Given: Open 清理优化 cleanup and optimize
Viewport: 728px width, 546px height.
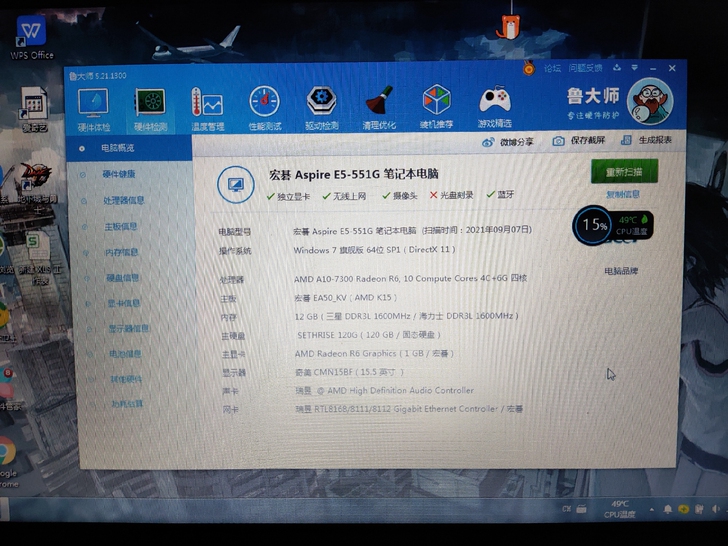Looking at the screenshot, I should [379, 108].
